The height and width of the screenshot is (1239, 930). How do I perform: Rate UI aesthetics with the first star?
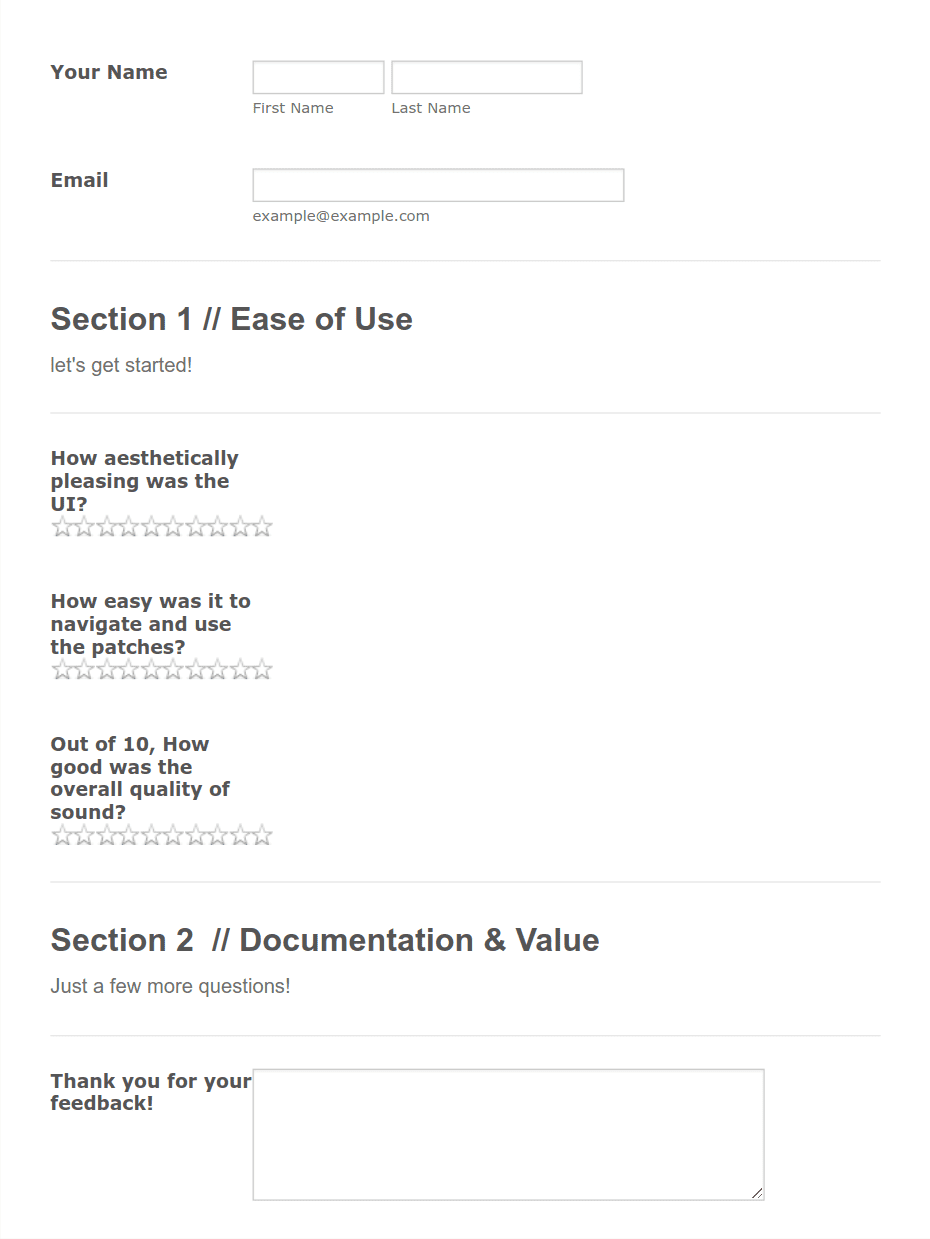click(62, 527)
